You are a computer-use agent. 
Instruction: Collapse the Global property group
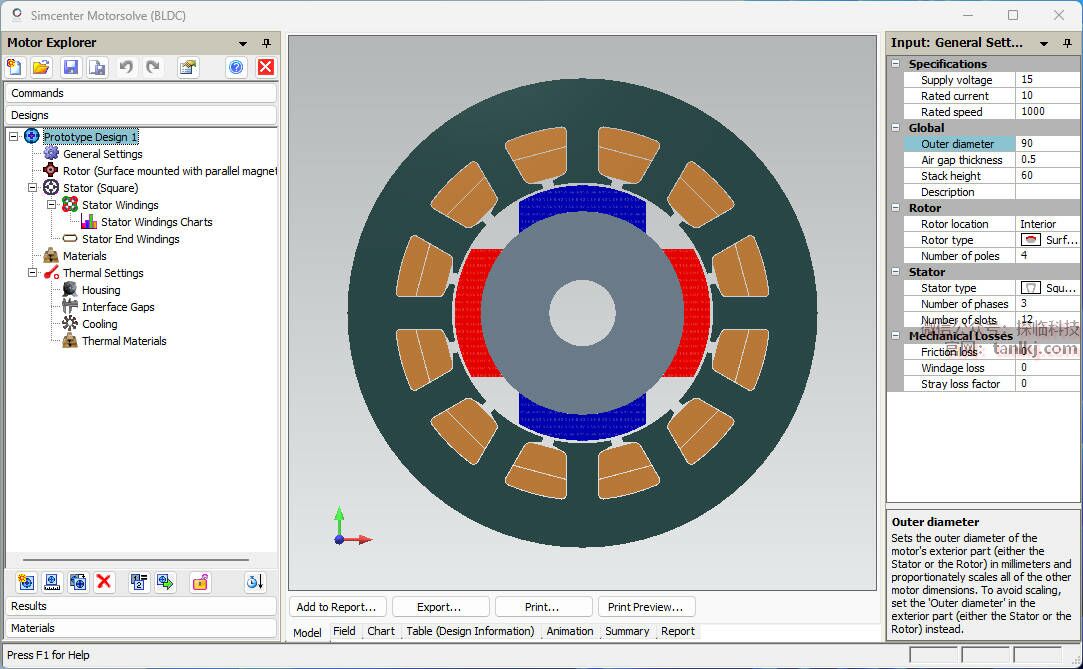(895, 128)
